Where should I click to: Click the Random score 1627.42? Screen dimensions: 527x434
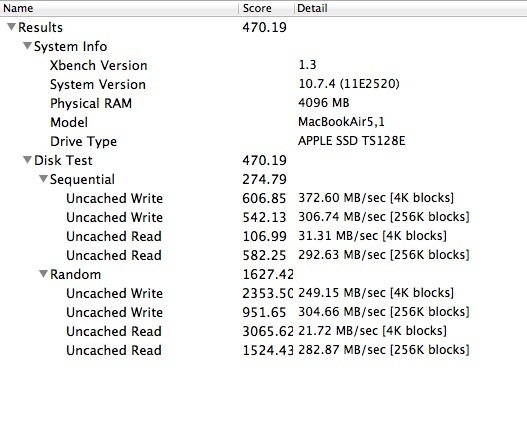[x=268, y=274]
